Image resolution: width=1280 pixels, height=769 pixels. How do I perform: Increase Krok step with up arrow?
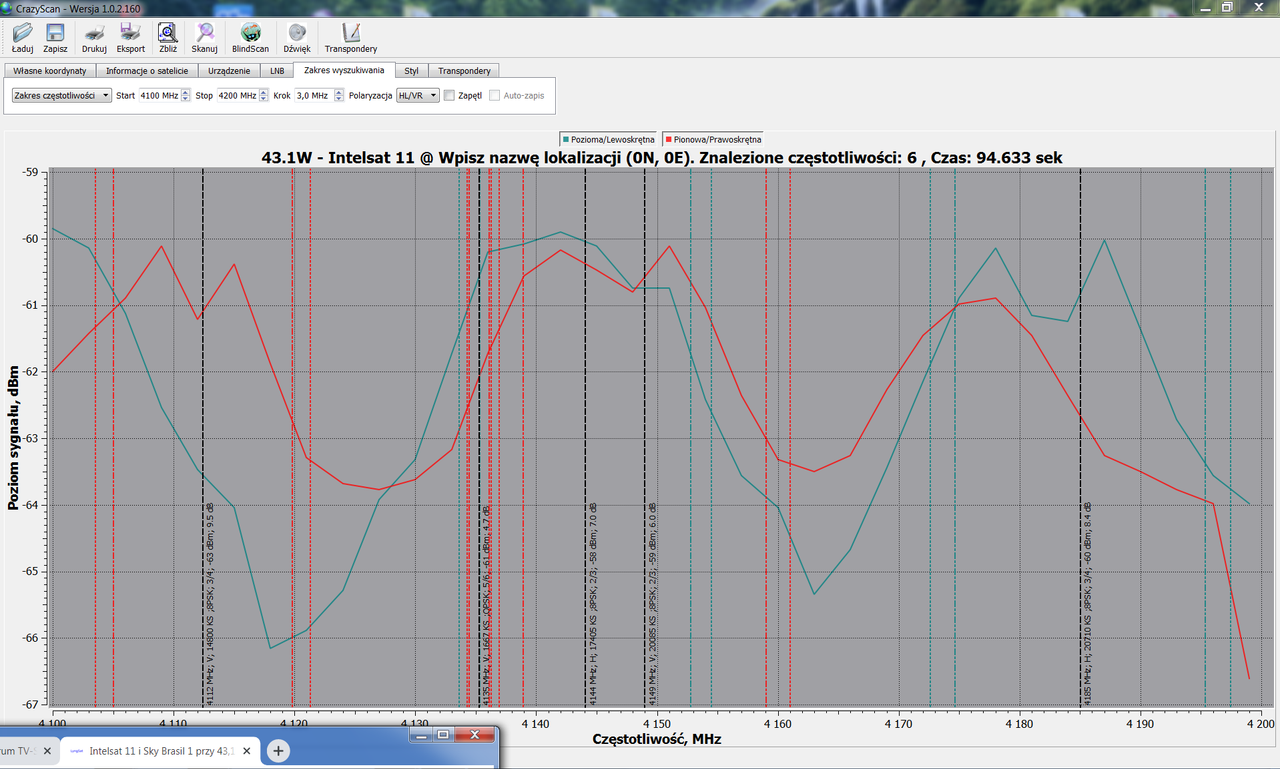click(339, 92)
